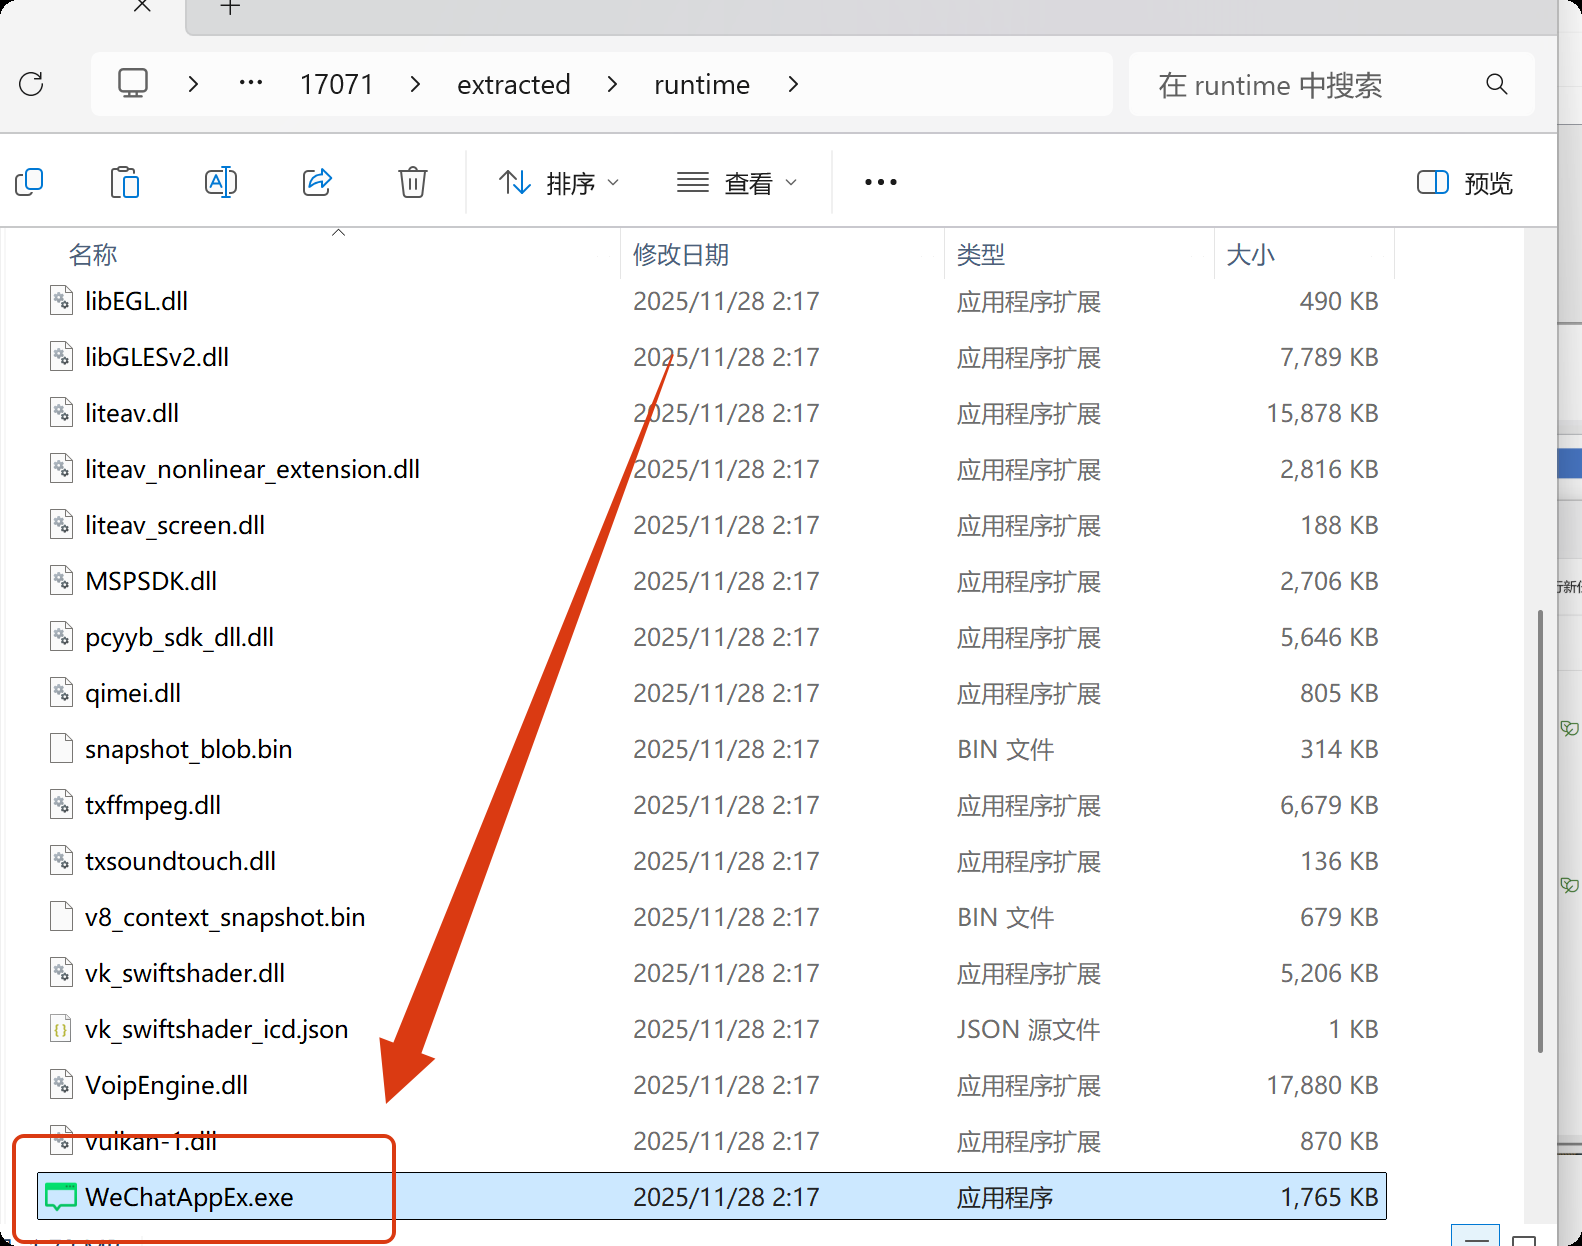Sort by the 修改日期 column header
This screenshot has width=1582, height=1246.
681,255
